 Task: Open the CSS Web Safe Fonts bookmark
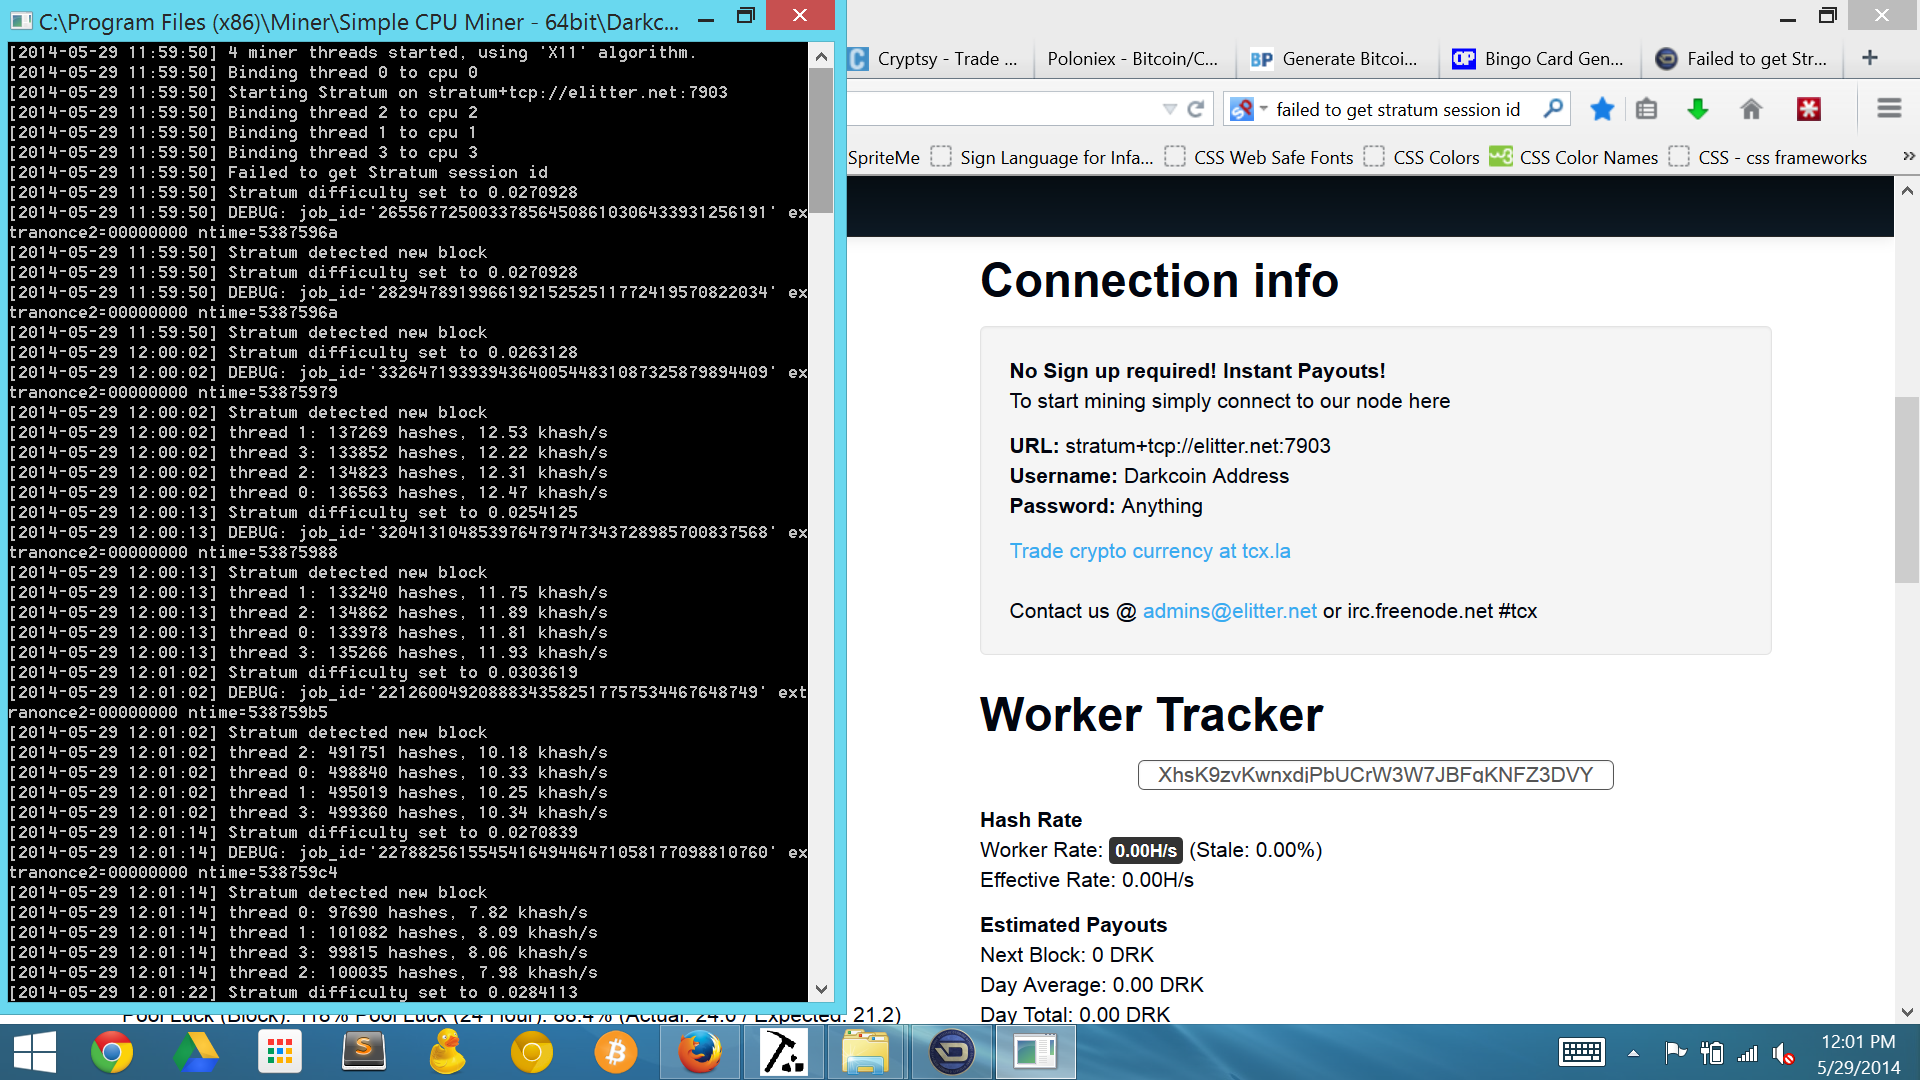[1258, 158]
